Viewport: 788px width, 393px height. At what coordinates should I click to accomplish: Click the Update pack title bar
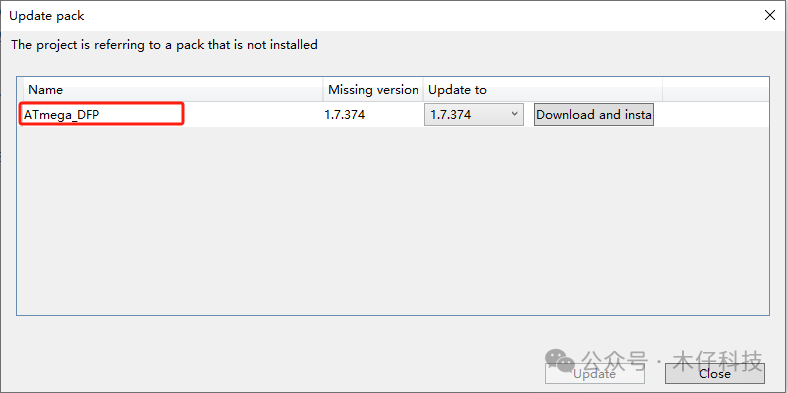pos(382,16)
